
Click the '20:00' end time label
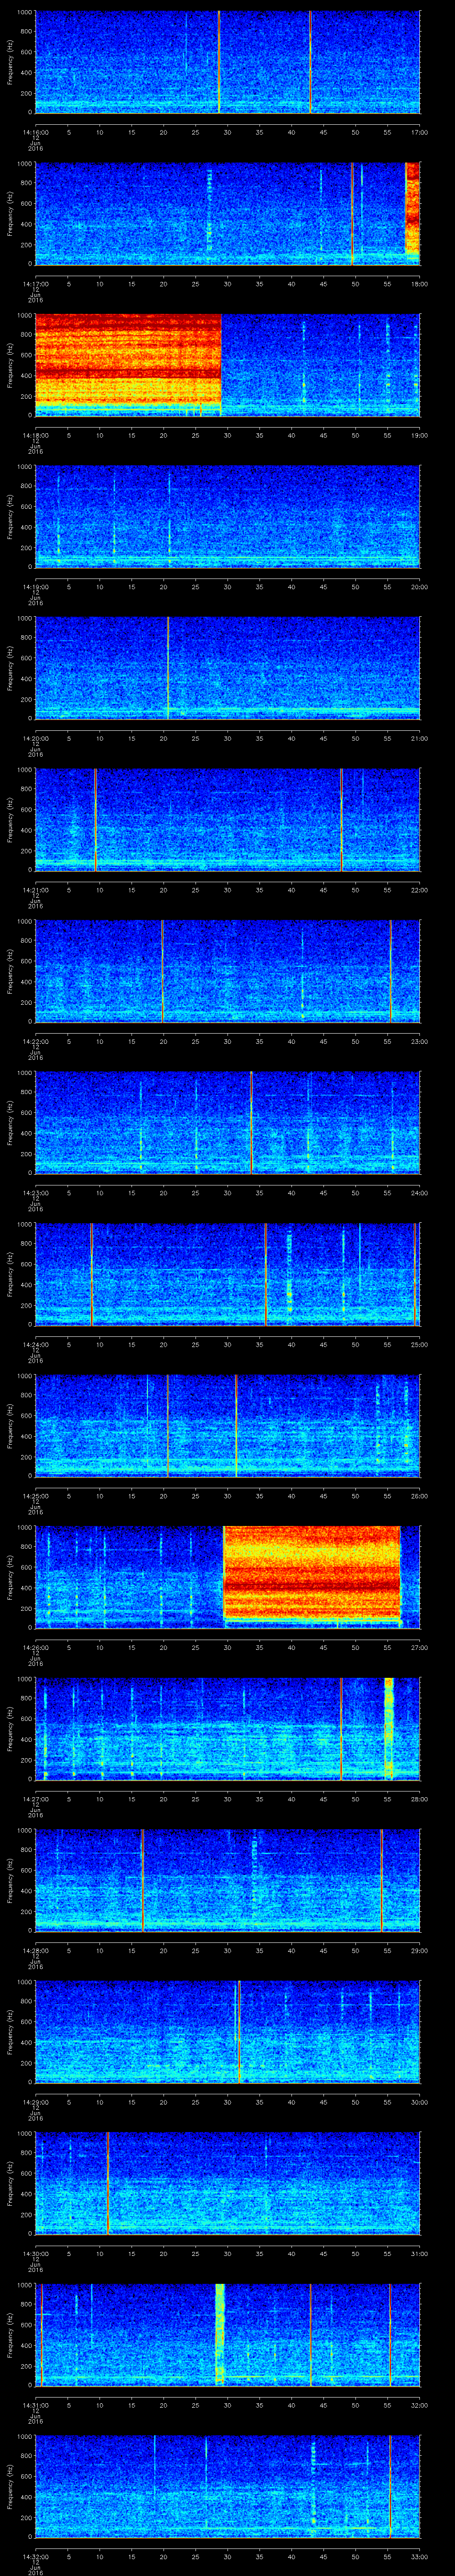pyautogui.click(x=420, y=587)
